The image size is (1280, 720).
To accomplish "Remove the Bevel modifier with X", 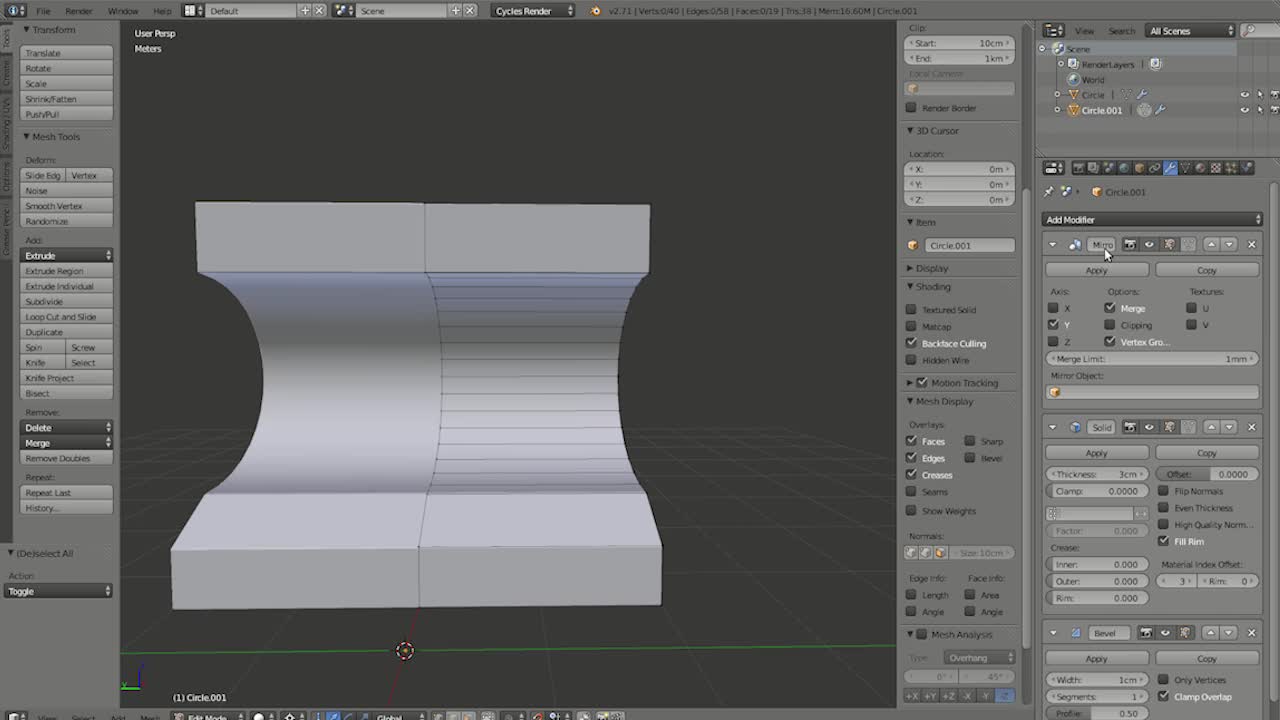I will 1251,633.
